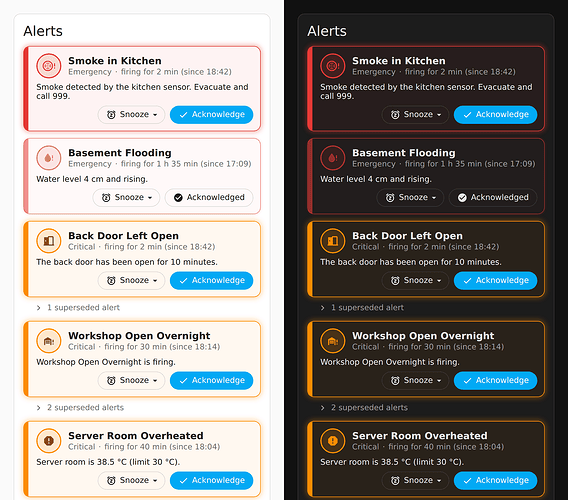Image resolution: width=568 pixels, height=500 pixels.
Task: Expand '2 superseded alerts' in dark panel
Action: point(364,408)
